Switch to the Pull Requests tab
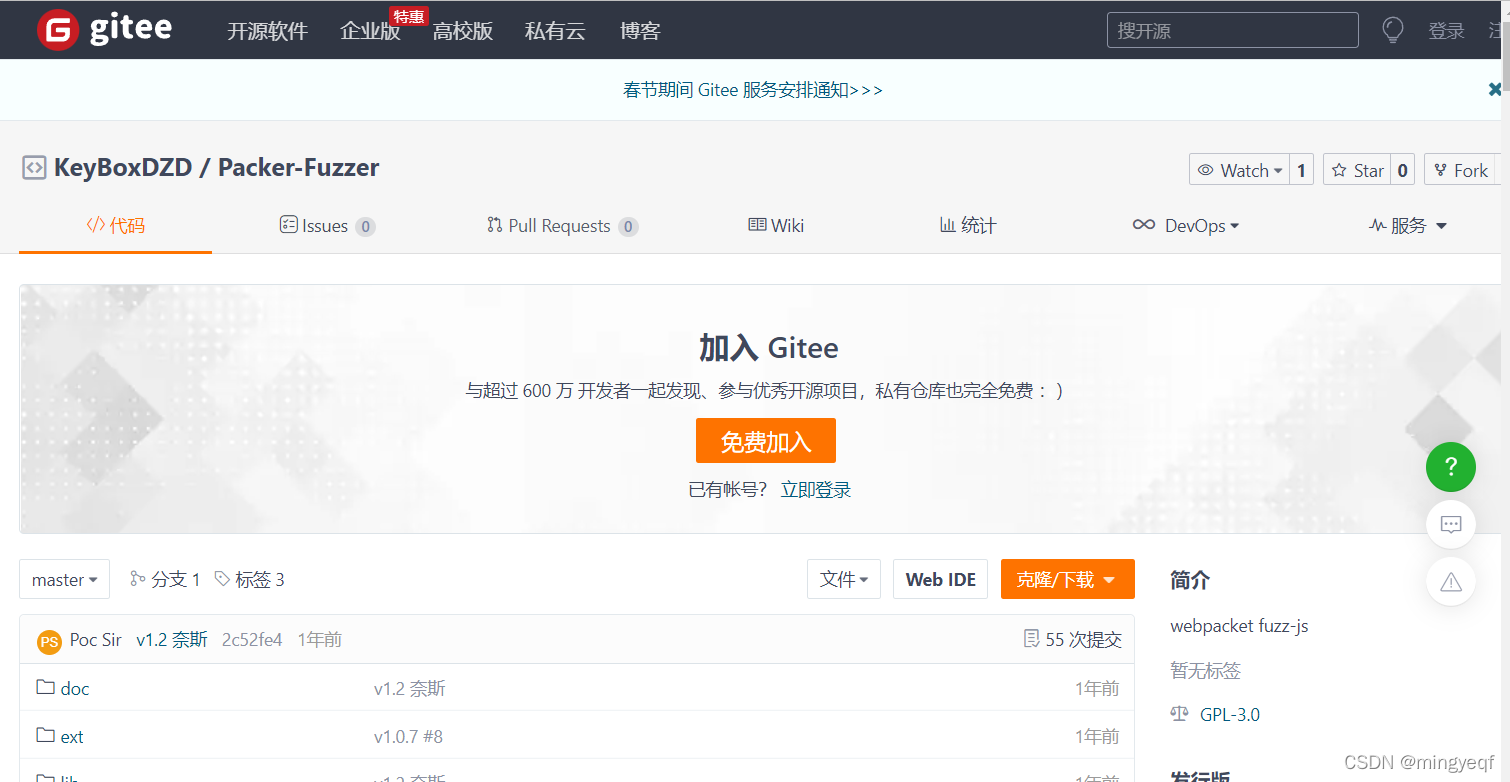 coord(562,225)
